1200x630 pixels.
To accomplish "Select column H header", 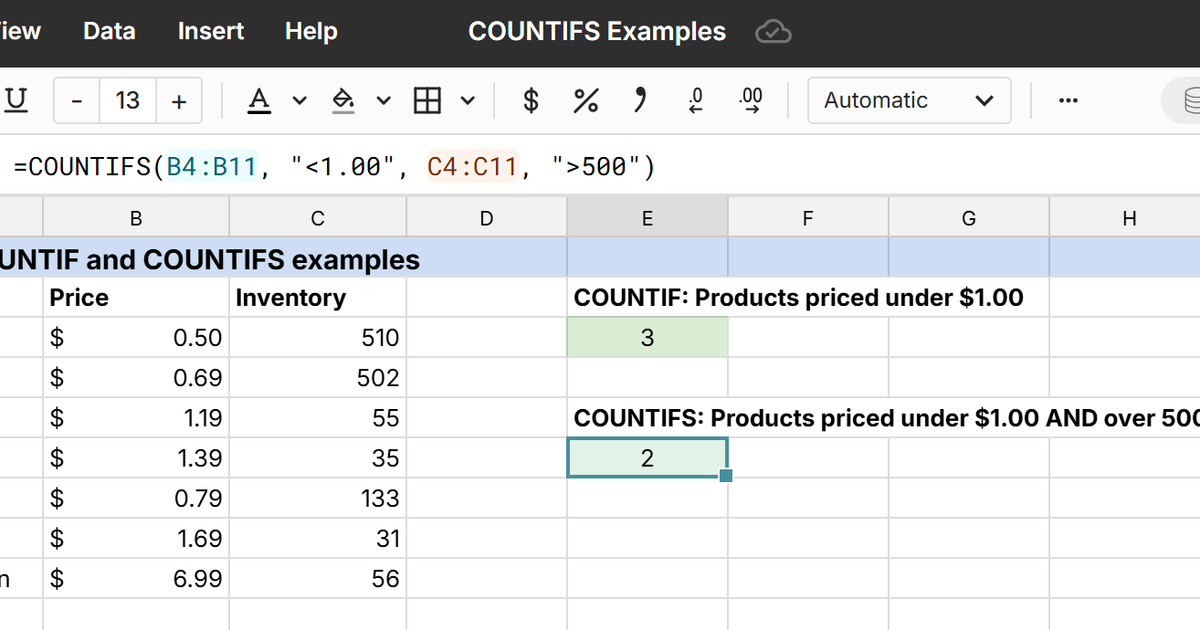I will click(1129, 218).
